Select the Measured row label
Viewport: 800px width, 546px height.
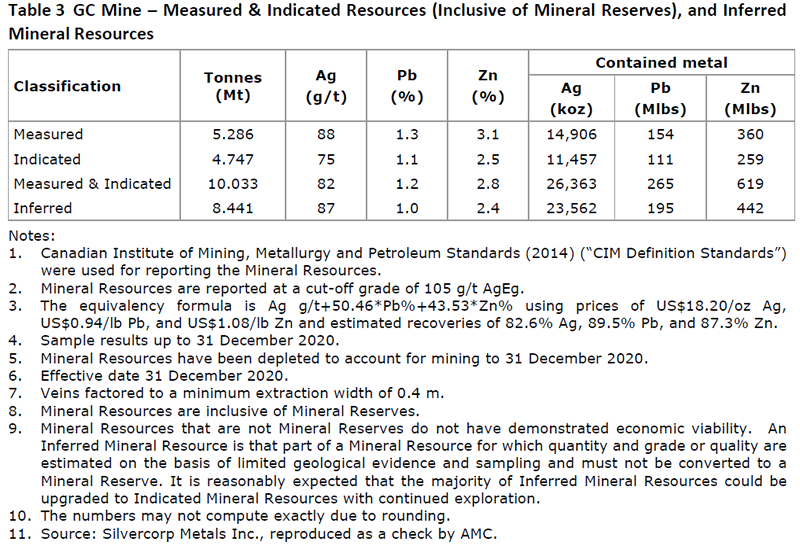pos(48,134)
